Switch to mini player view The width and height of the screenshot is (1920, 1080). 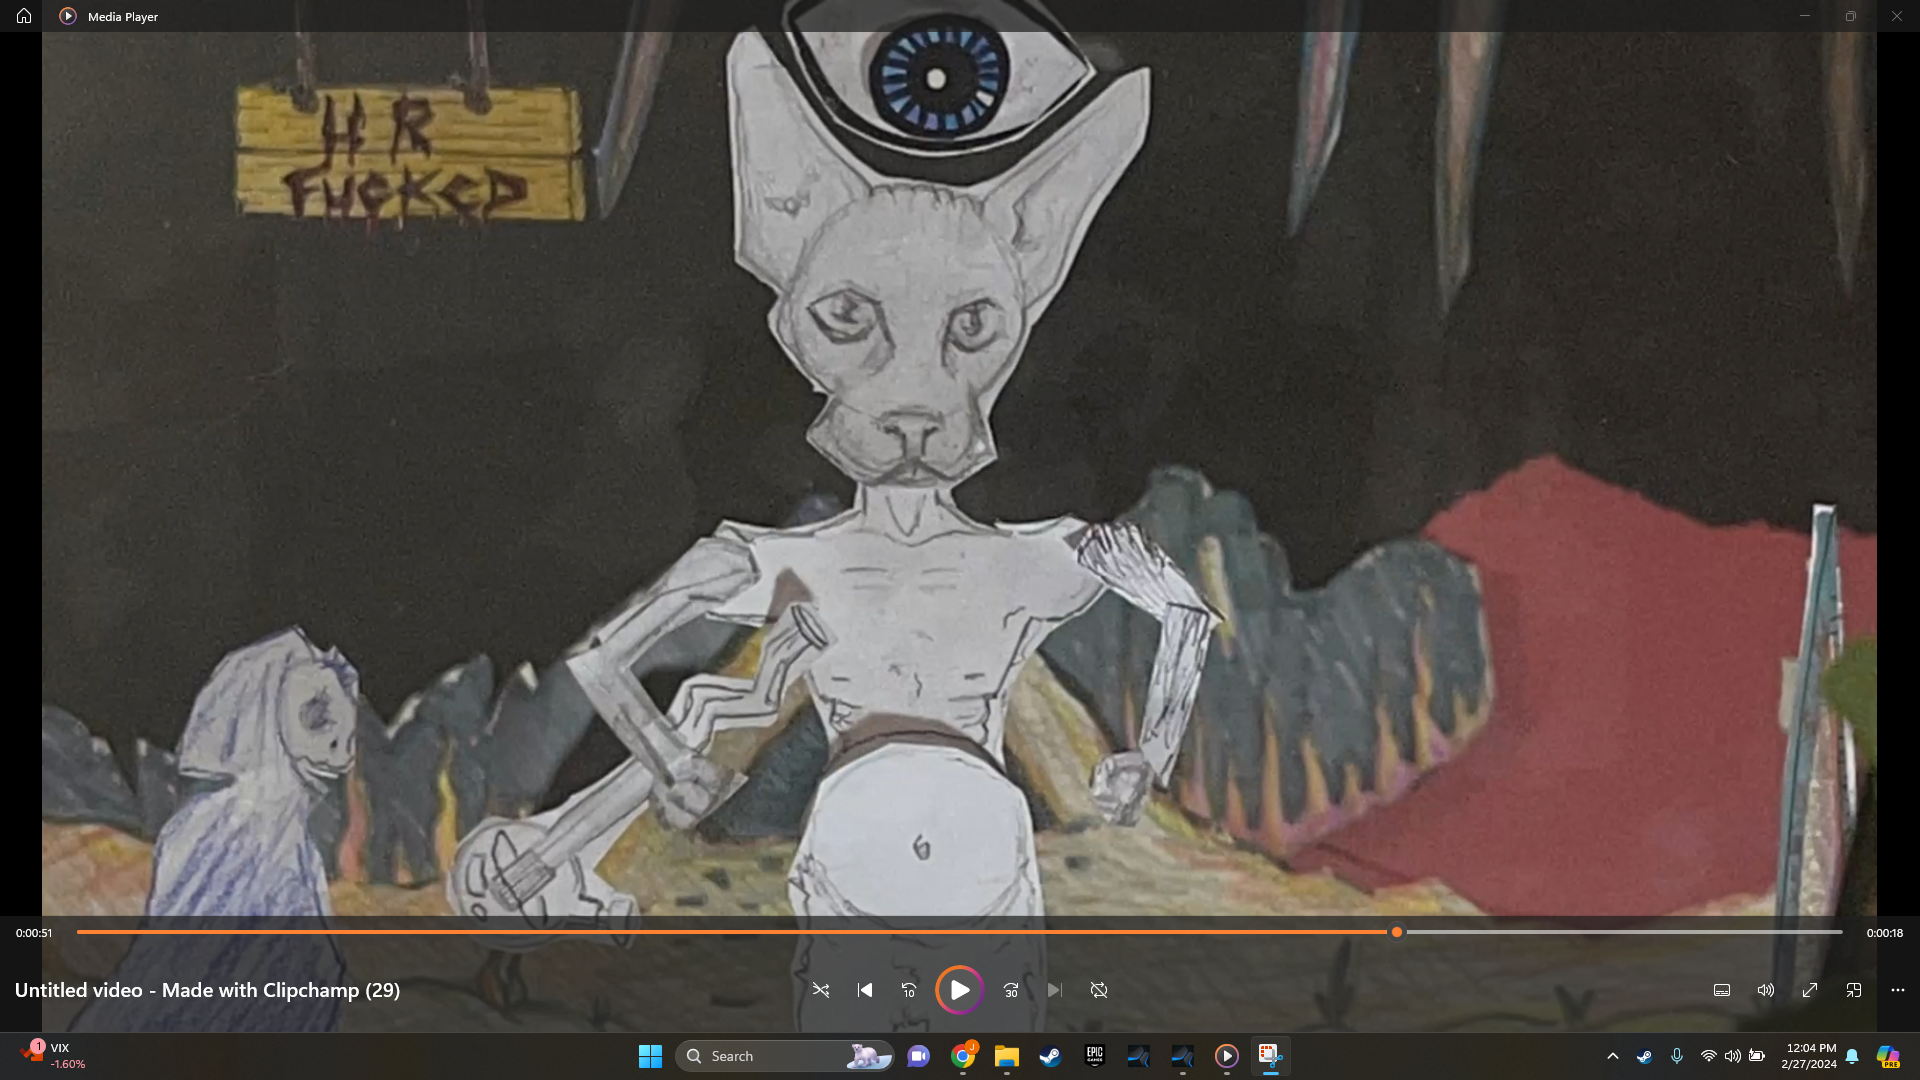click(x=1854, y=990)
